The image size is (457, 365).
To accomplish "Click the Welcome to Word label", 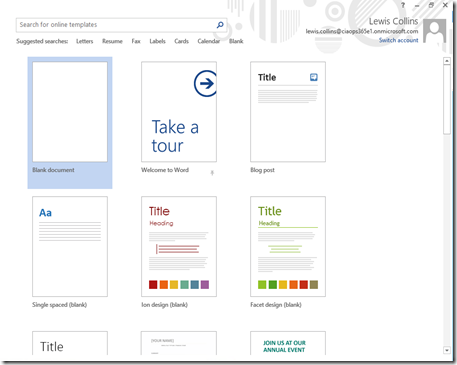I will coord(165,170).
